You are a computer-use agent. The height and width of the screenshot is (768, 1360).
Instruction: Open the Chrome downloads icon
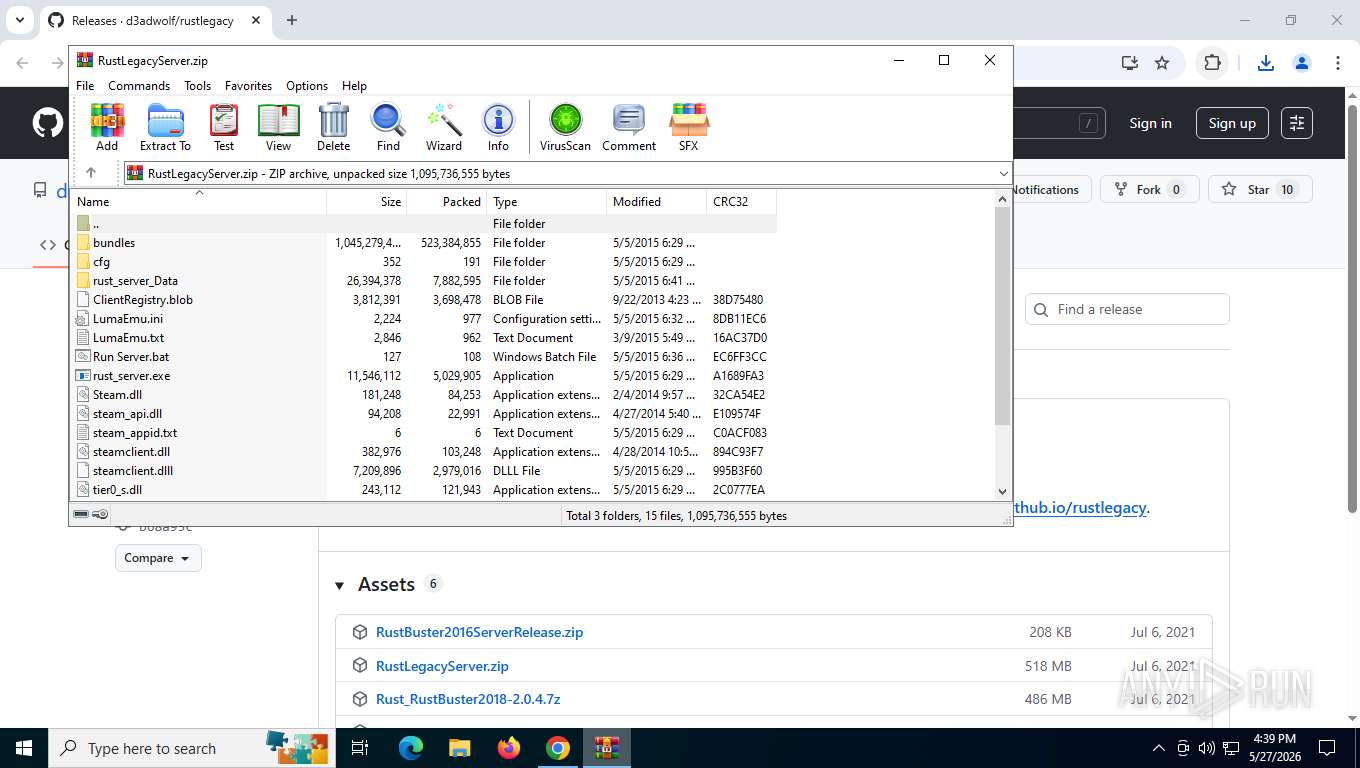1265,63
